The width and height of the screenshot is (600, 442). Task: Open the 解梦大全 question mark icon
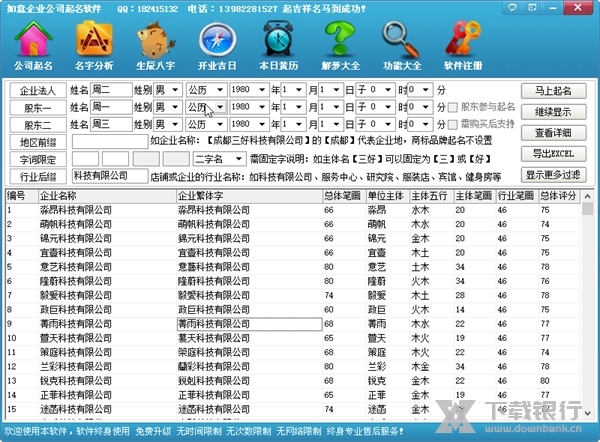[341, 45]
